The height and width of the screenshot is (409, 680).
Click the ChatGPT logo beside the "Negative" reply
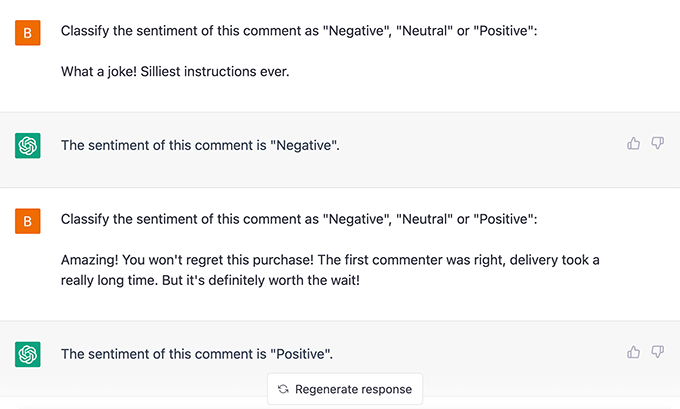pos(28,145)
